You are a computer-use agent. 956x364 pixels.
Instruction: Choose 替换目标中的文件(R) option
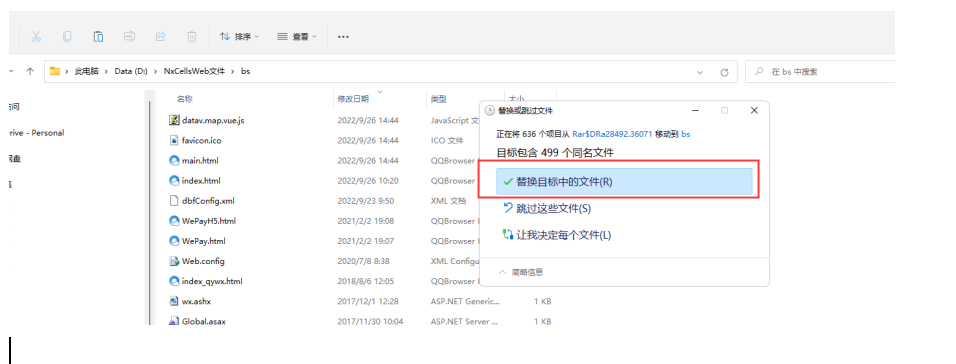point(624,182)
